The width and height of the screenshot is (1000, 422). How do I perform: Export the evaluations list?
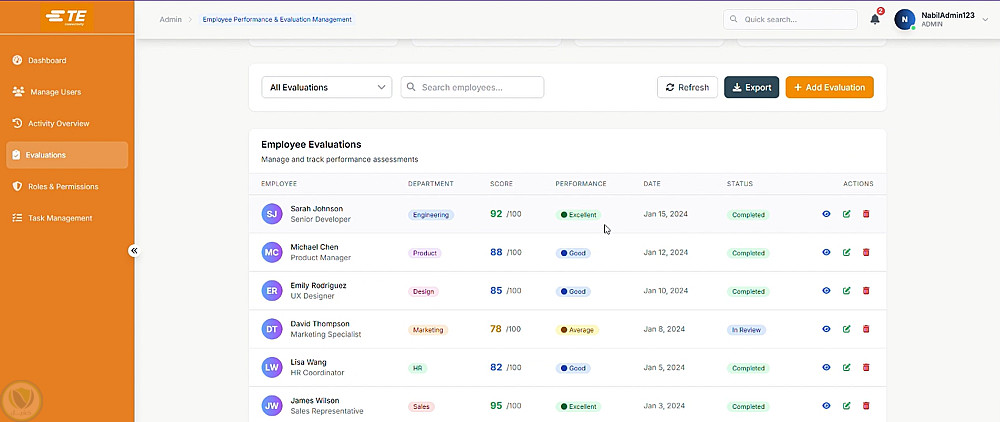(x=751, y=88)
